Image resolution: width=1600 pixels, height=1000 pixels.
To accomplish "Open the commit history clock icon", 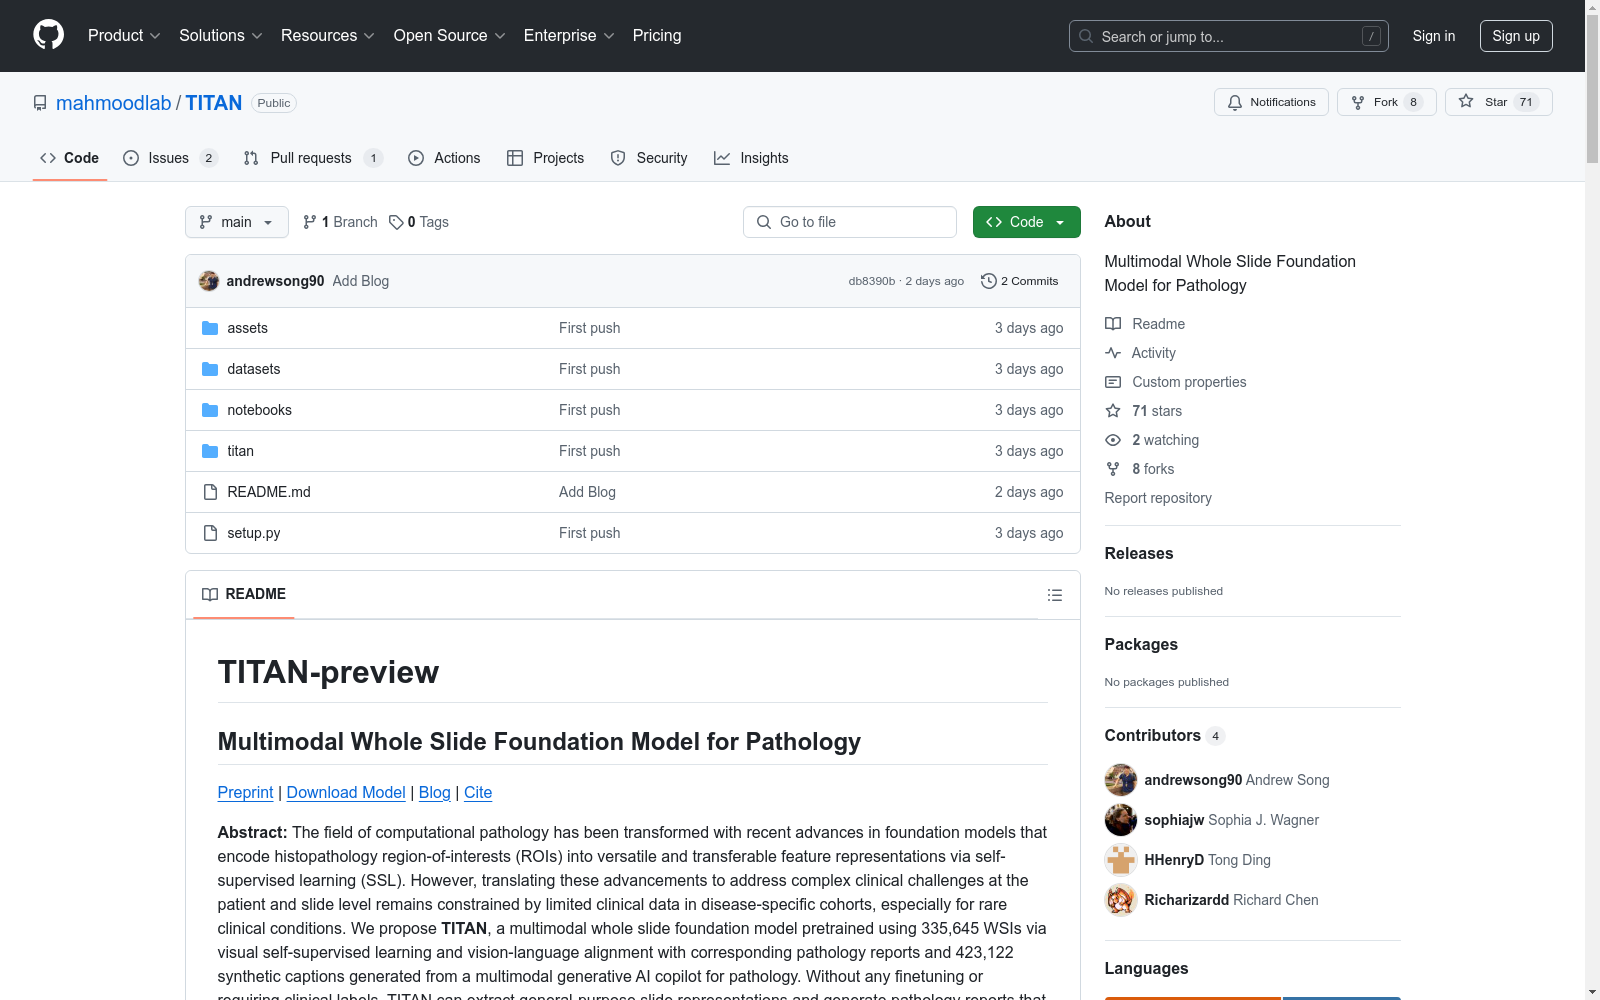I will point(989,281).
